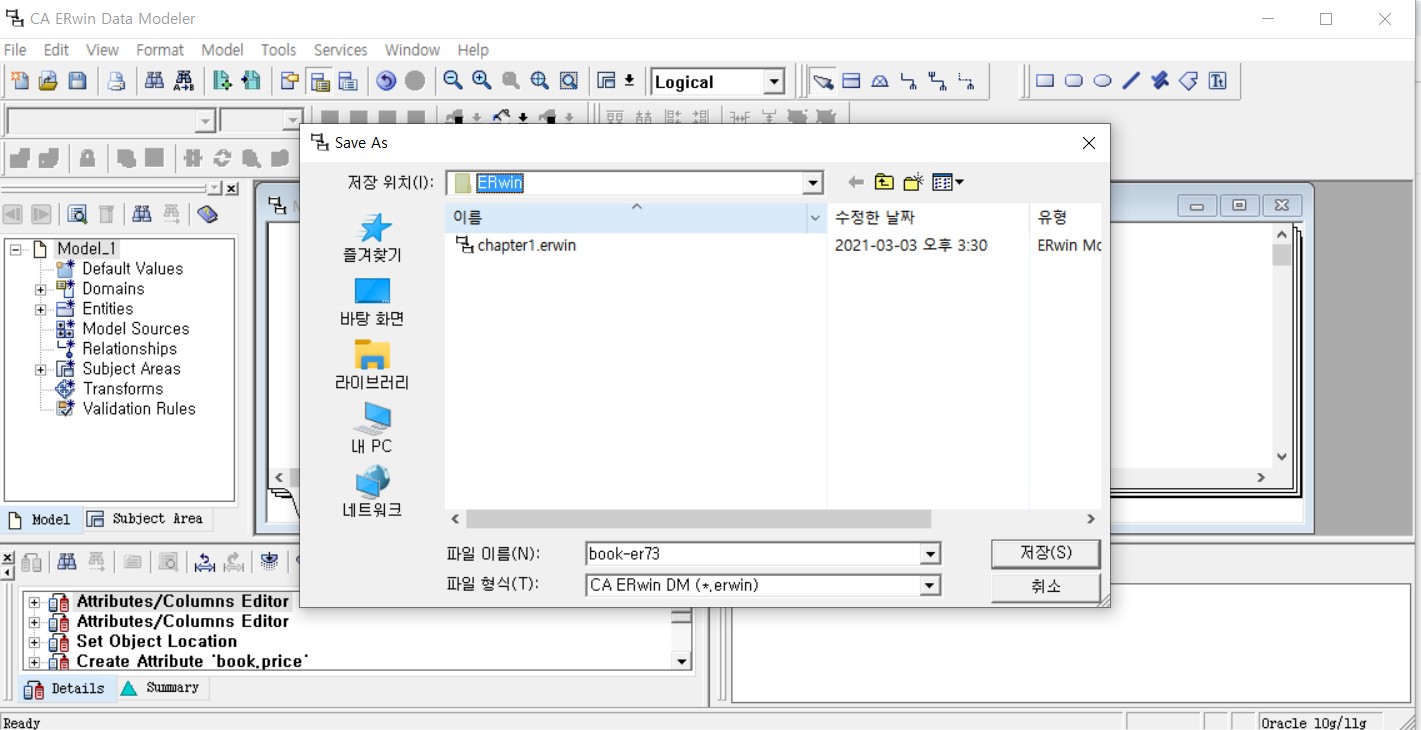Open the View Menu icon in Save As
This screenshot has width=1421, height=730.
pos(947,182)
